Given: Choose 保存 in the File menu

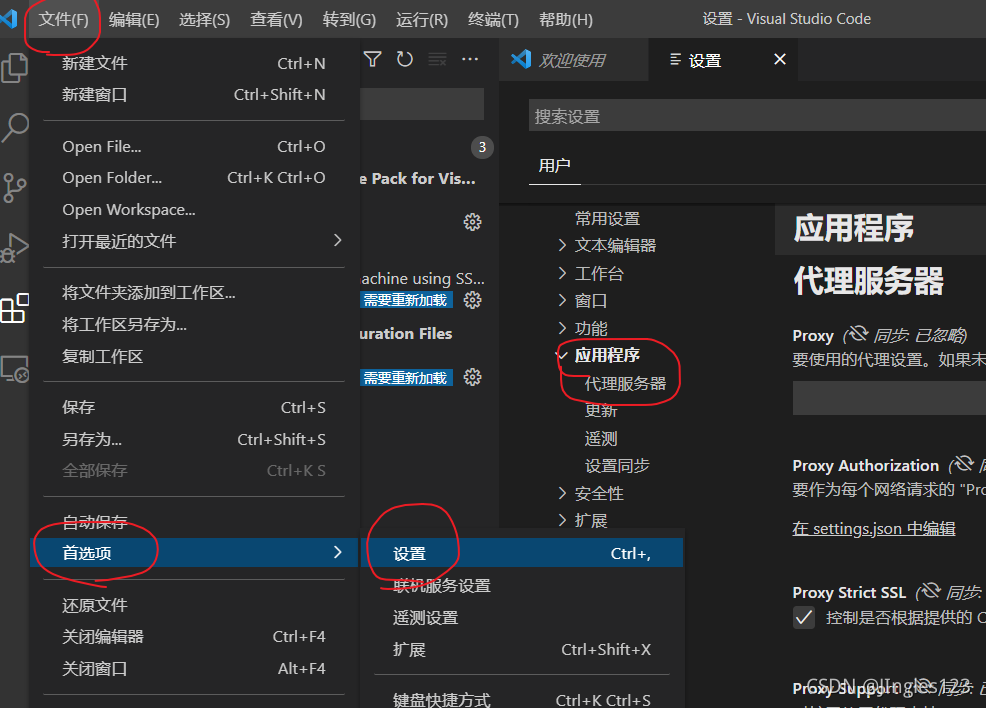Looking at the screenshot, I should 194,407.
